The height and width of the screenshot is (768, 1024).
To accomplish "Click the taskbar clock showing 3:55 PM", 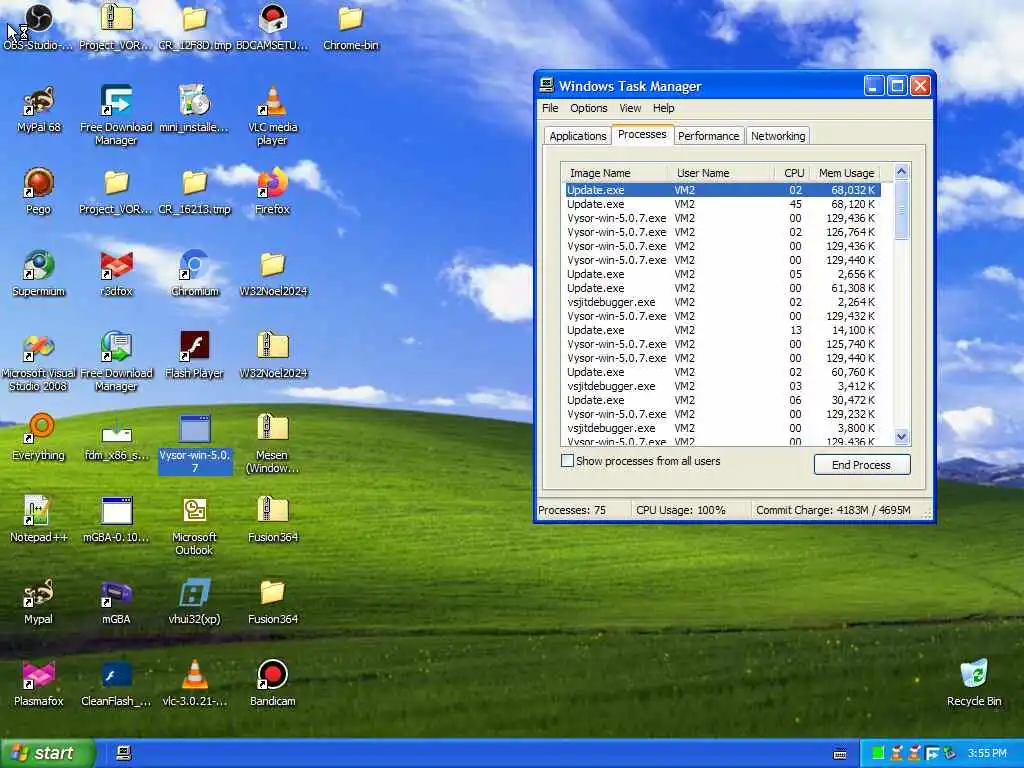I will pos(987,754).
